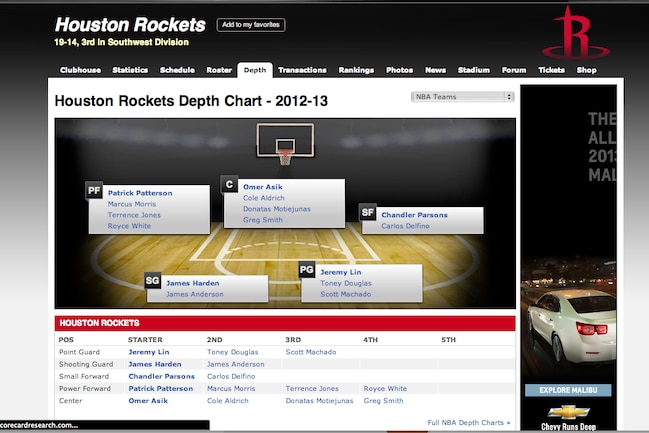This screenshot has width=649, height=433.
Task: Open Toney Douglas in the table 2ND column
Action: point(232,352)
